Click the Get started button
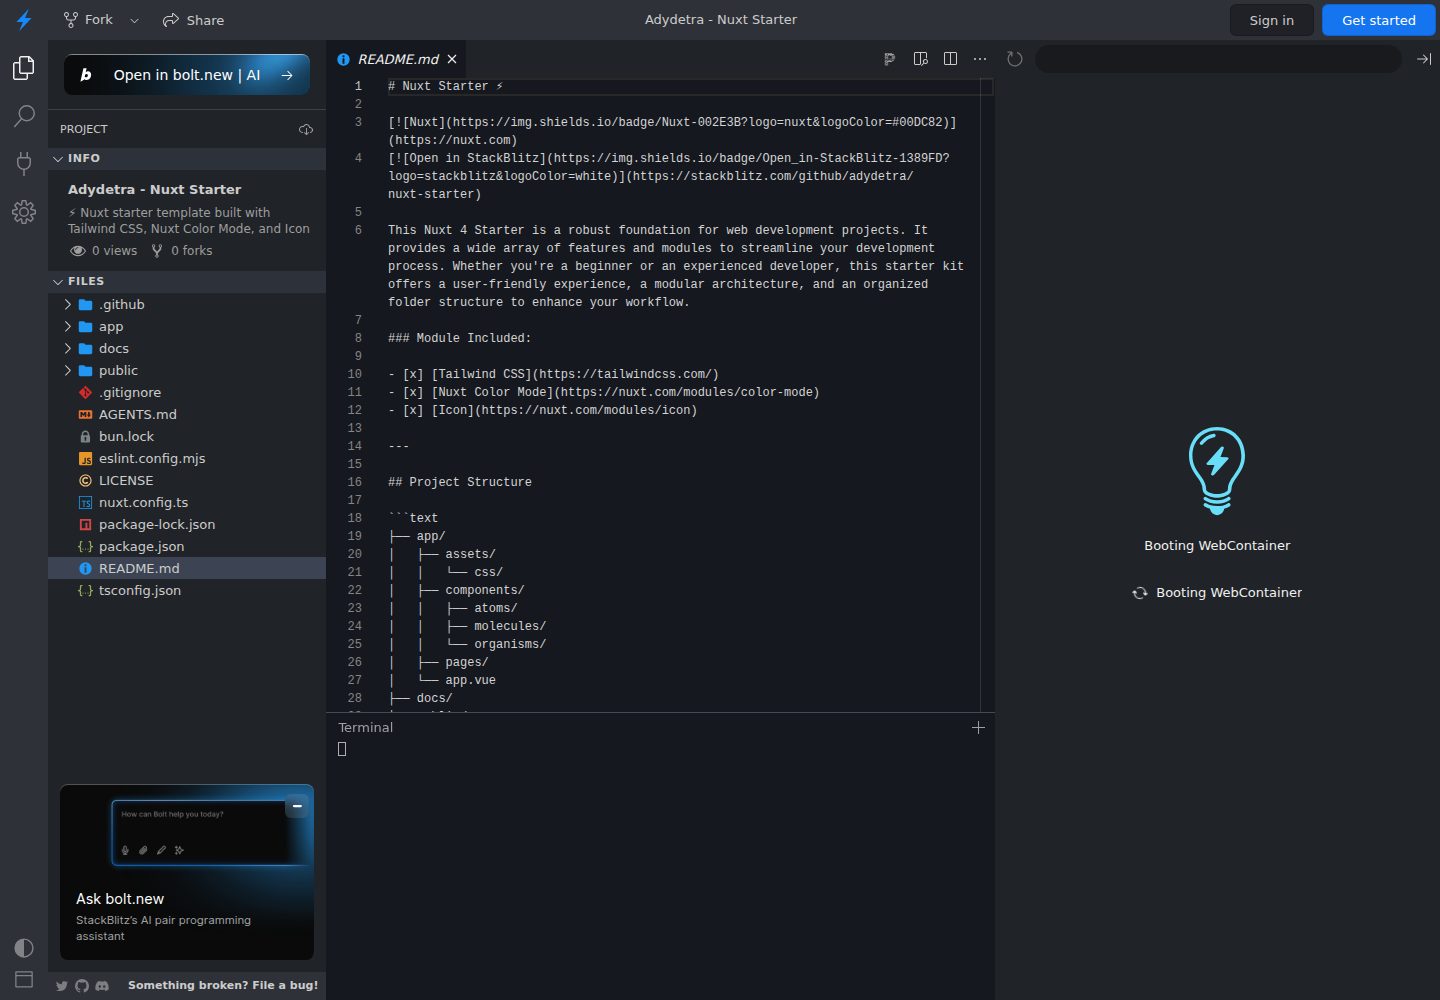This screenshot has height=1000, width=1440. [1378, 20]
